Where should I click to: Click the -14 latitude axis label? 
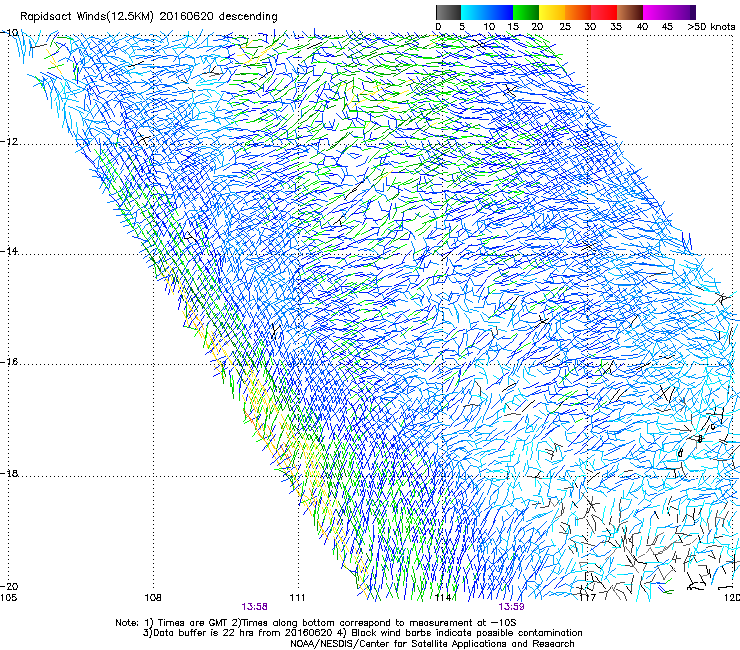pos(9,251)
